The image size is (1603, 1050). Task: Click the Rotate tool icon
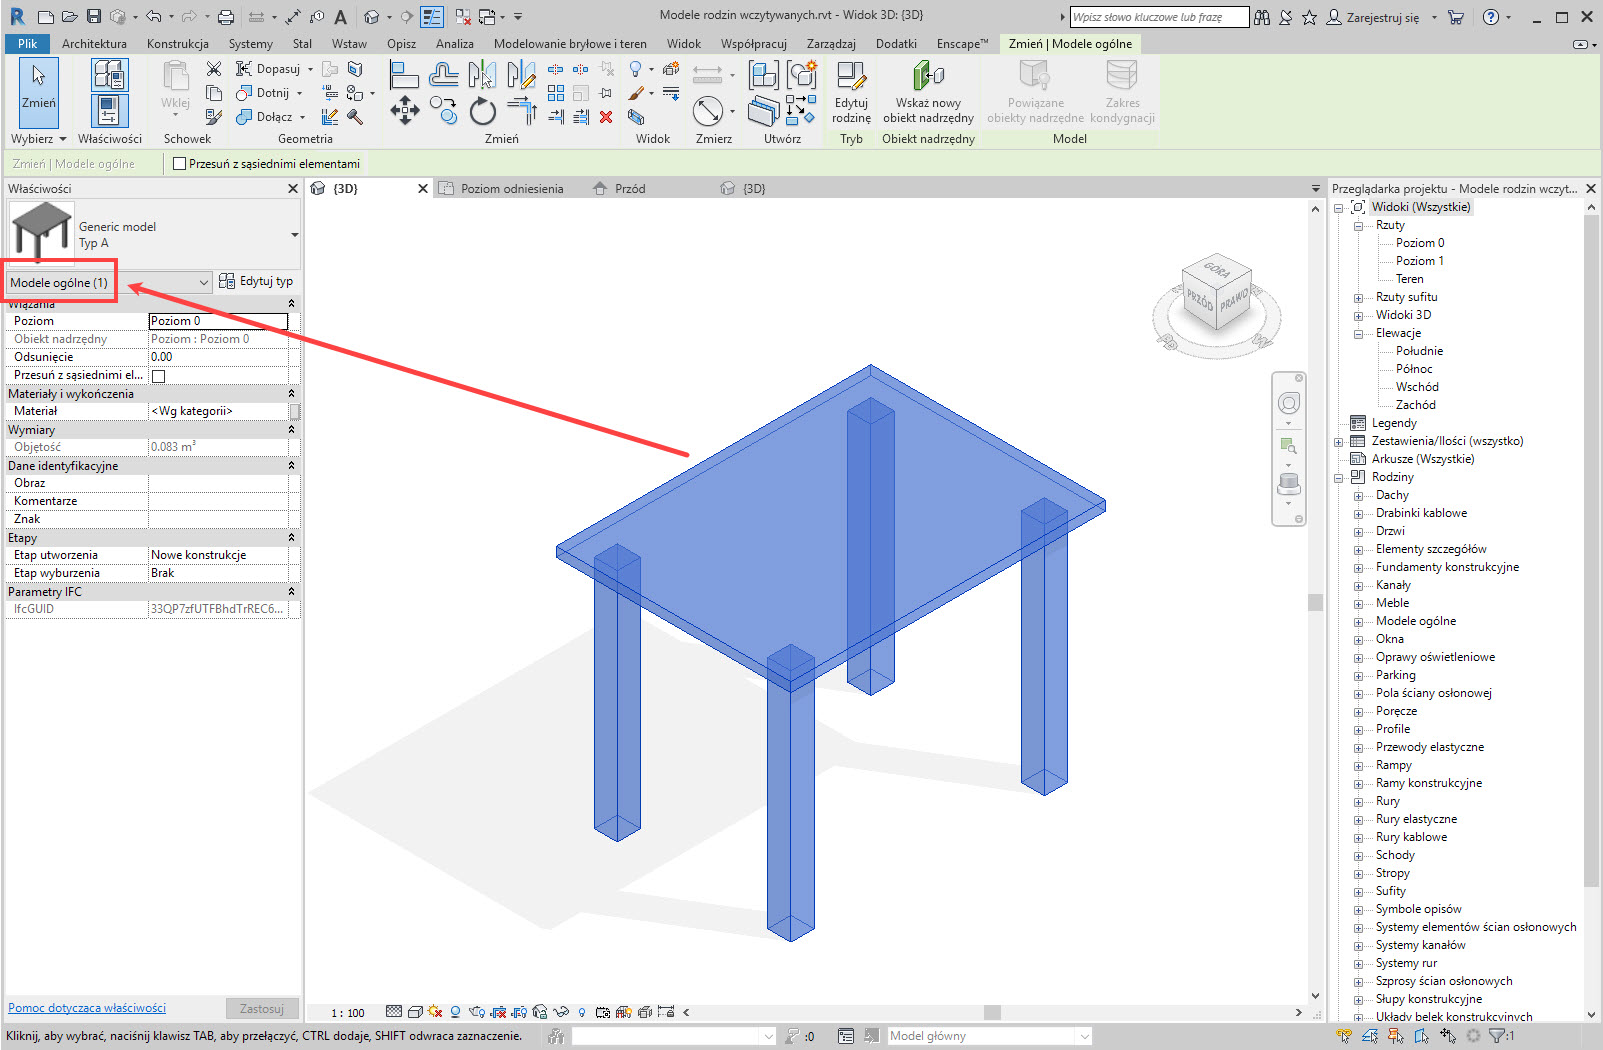[482, 111]
